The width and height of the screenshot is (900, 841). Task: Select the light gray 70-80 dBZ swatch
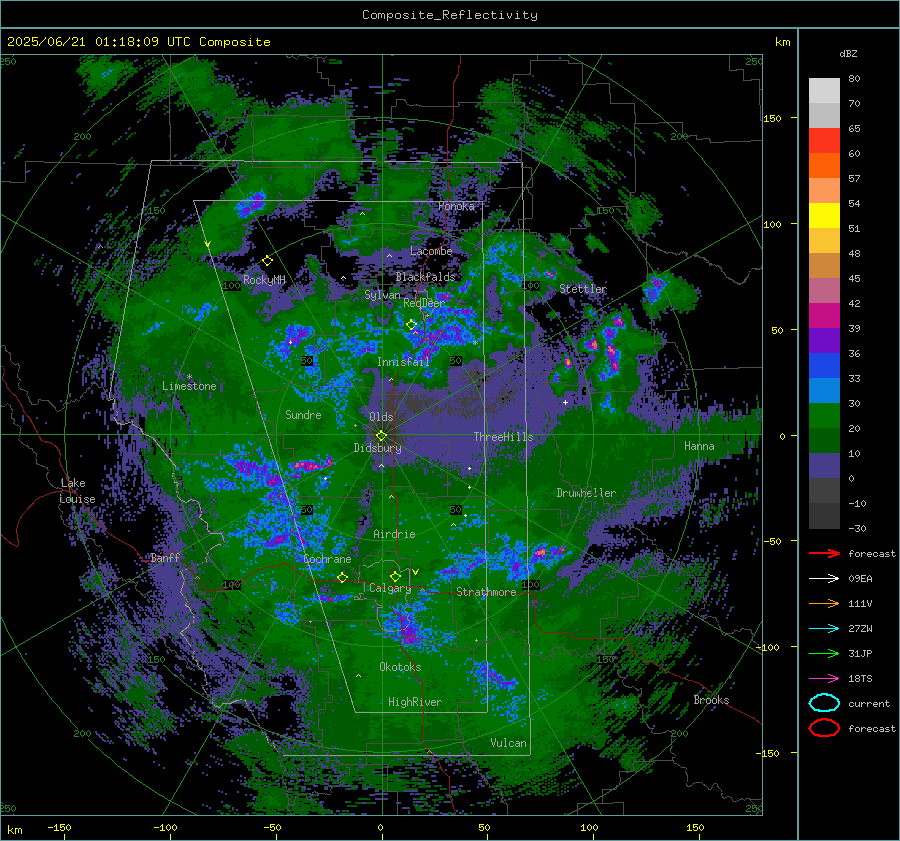coord(824,91)
